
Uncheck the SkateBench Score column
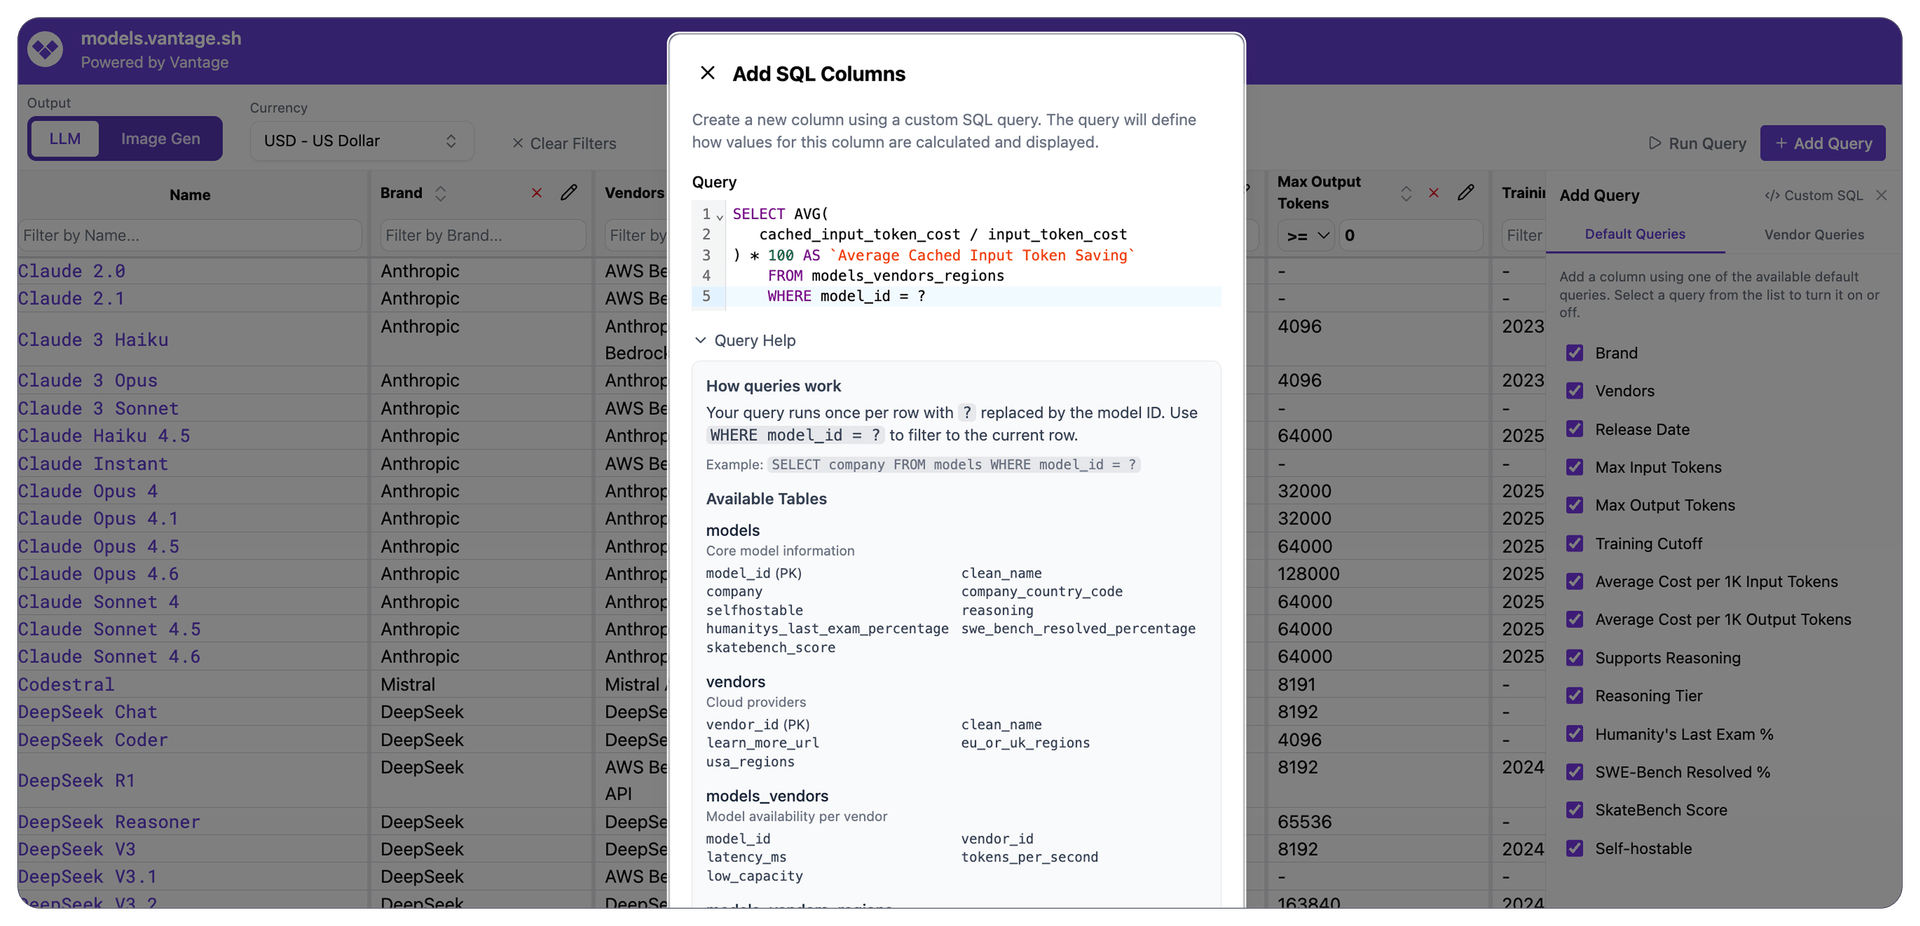1575,810
